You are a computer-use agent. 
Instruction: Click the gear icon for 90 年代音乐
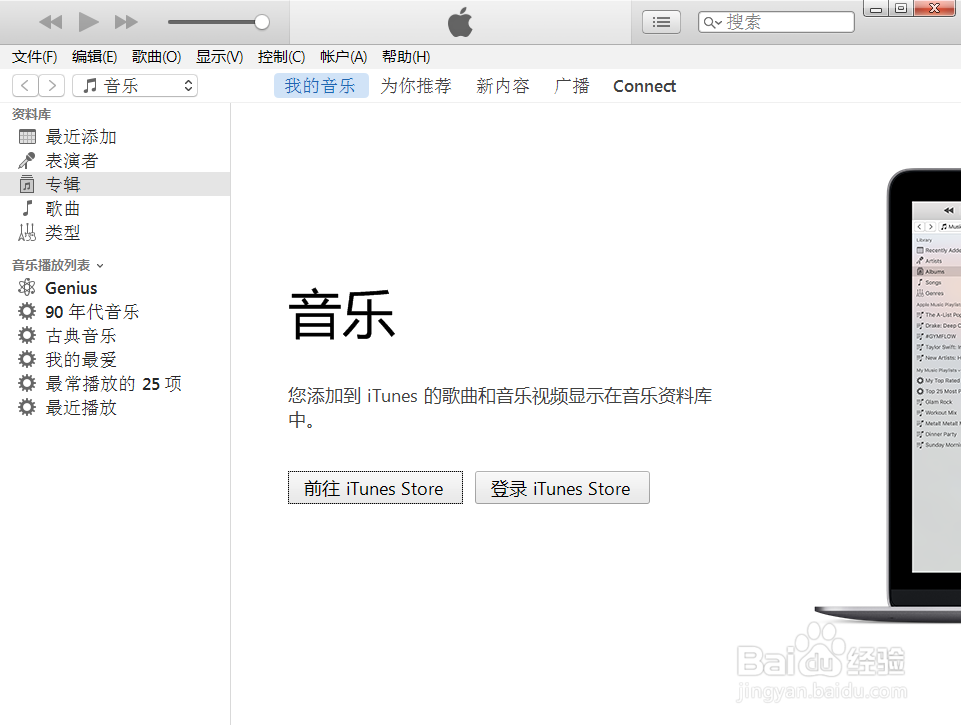point(27,311)
